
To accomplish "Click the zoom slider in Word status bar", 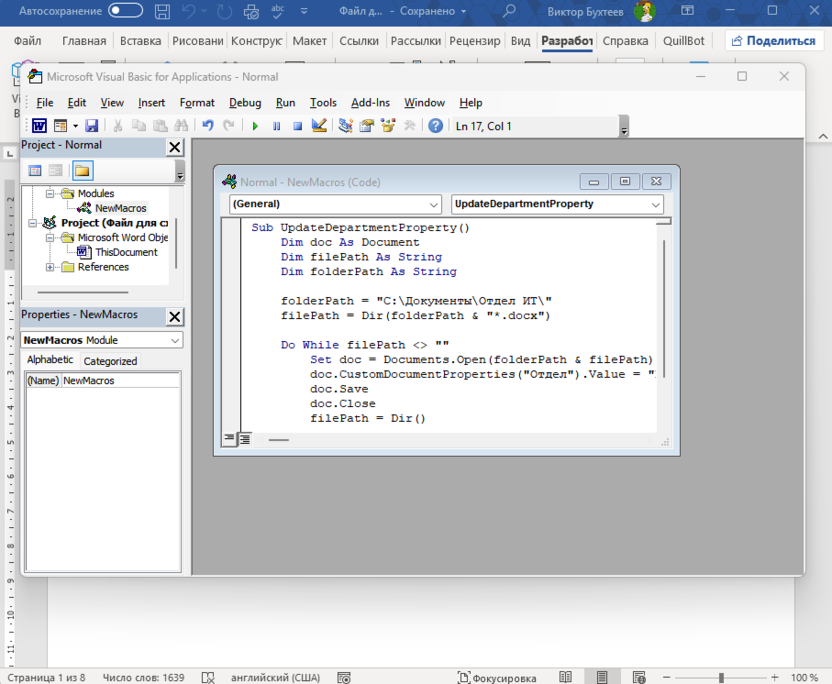I will pos(722,677).
